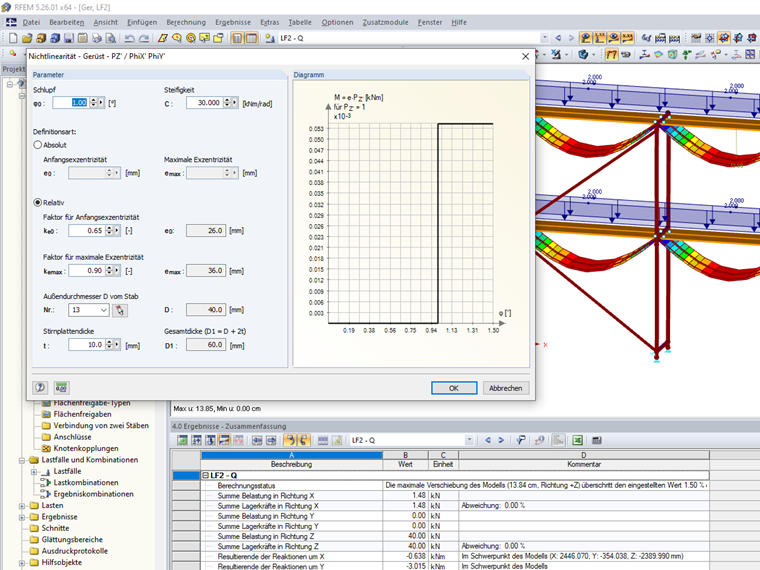Click the ke0 factor input field
The width and height of the screenshot is (760, 570).
point(86,231)
